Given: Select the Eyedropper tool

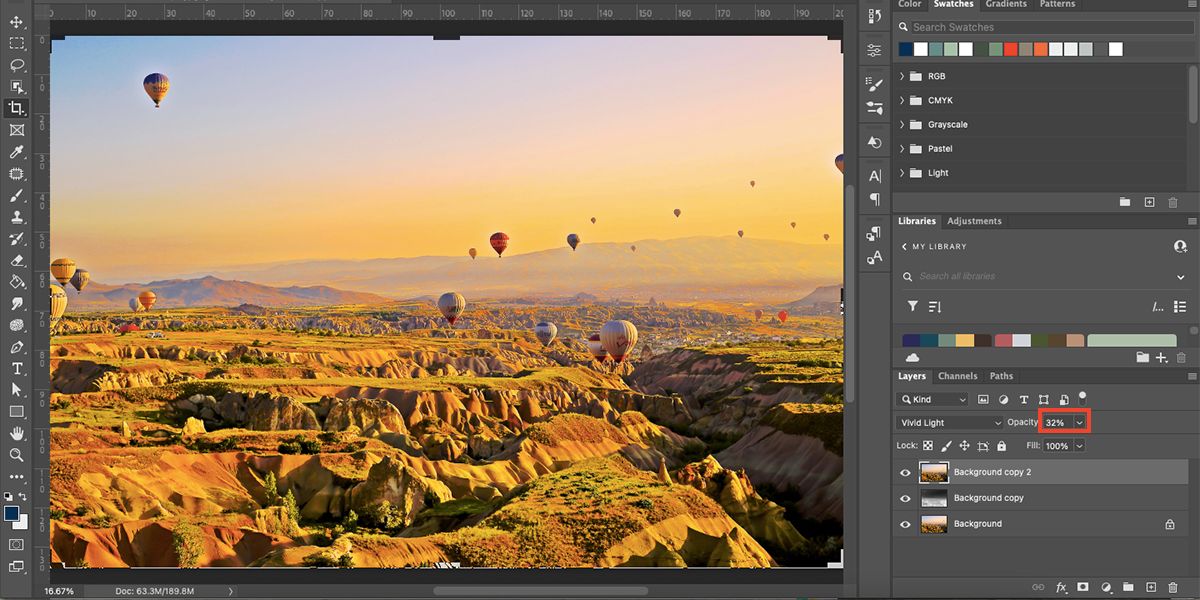Looking at the screenshot, I should pyautogui.click(x=16, y=152).
